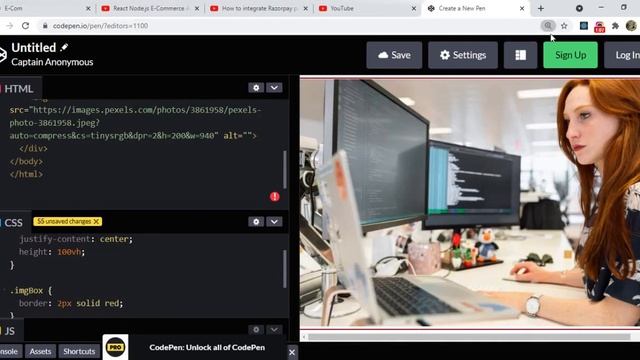
Task: Open the Shortcuts panel
Action: (79, 351)
